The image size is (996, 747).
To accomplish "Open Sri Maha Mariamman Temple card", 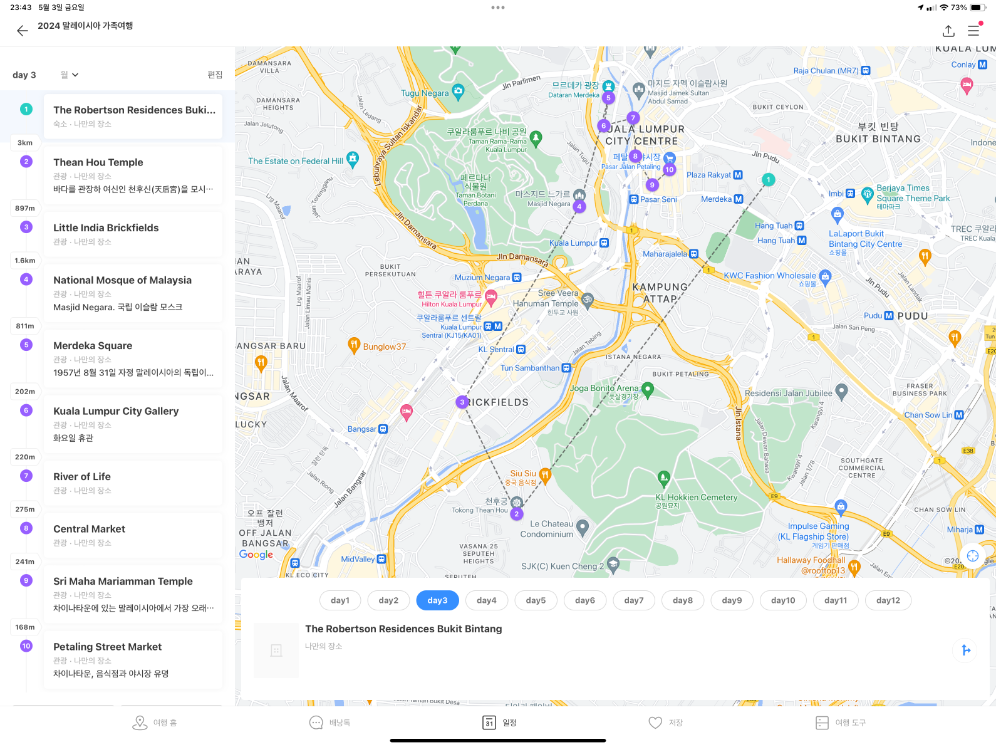I will tap(133, 594).
